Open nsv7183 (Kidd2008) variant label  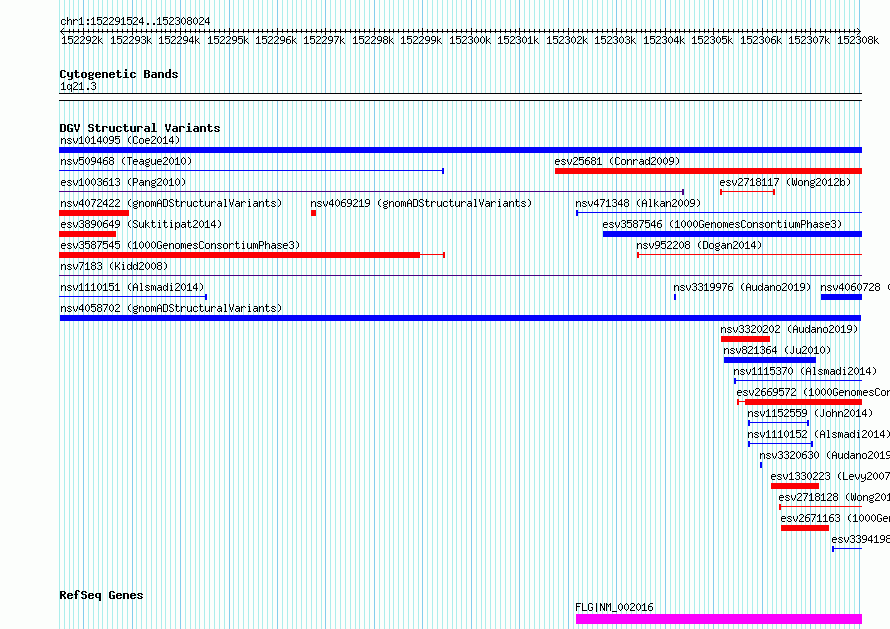(114, 266)
